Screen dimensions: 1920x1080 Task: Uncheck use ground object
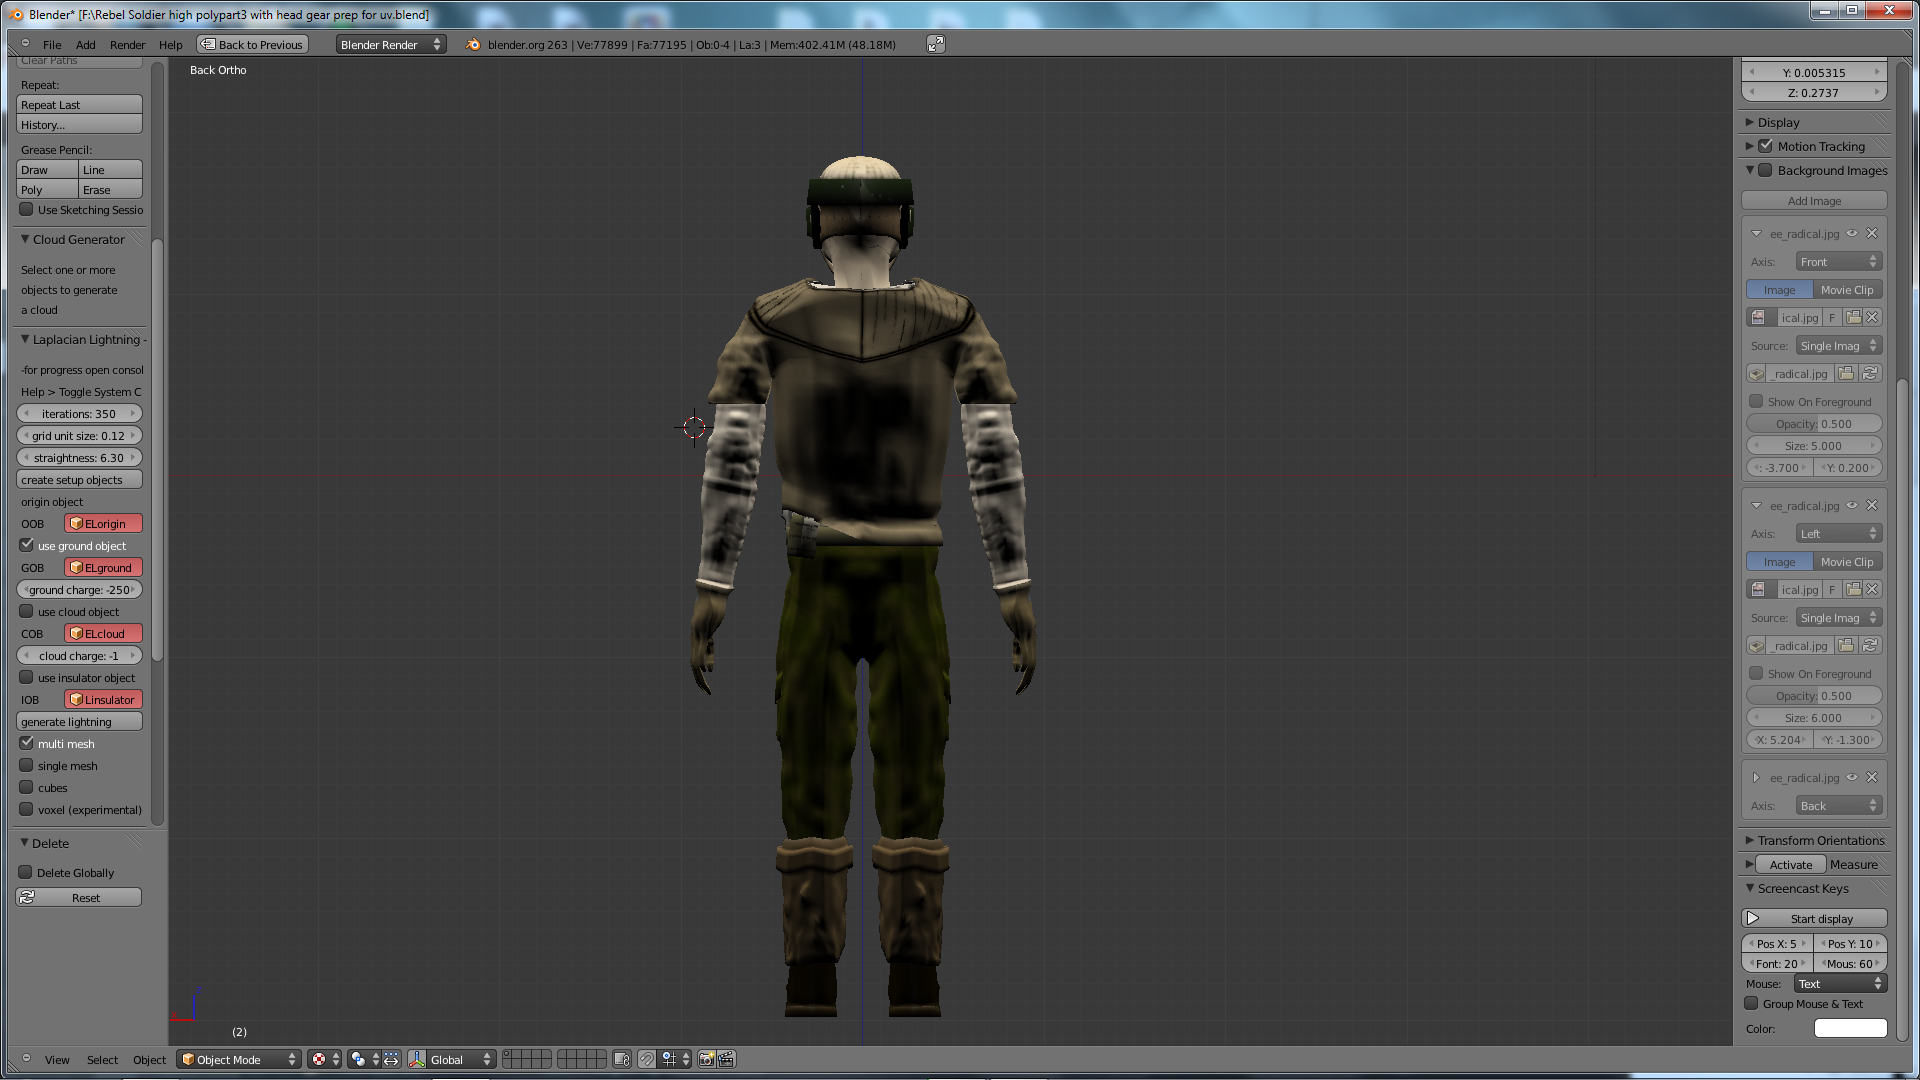(x=27, y=545)
